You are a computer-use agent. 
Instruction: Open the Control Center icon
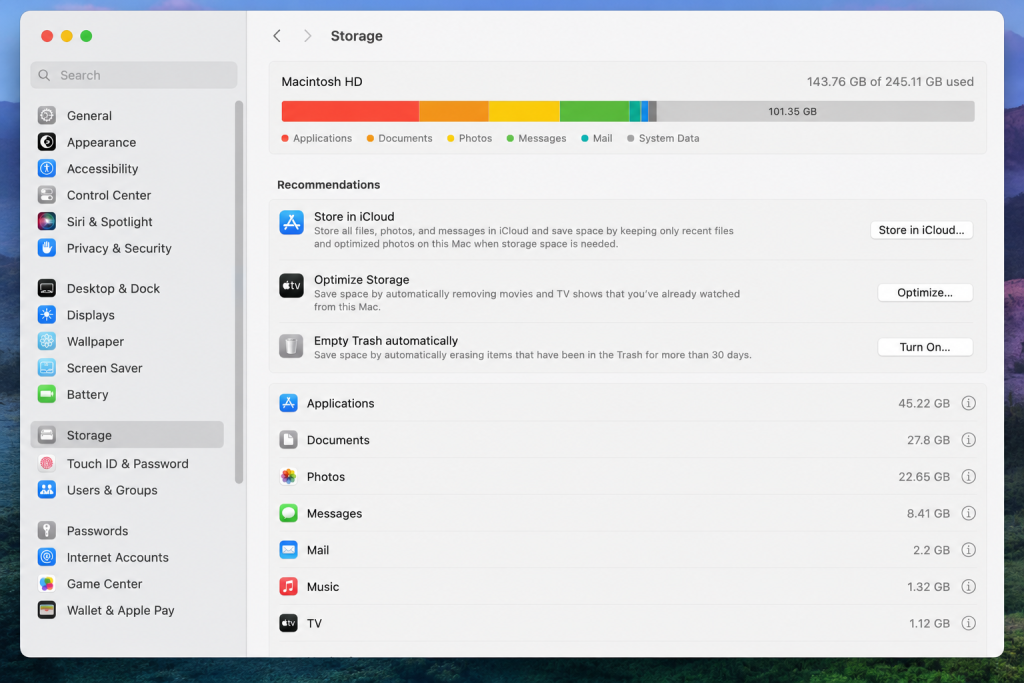[46, 195]
